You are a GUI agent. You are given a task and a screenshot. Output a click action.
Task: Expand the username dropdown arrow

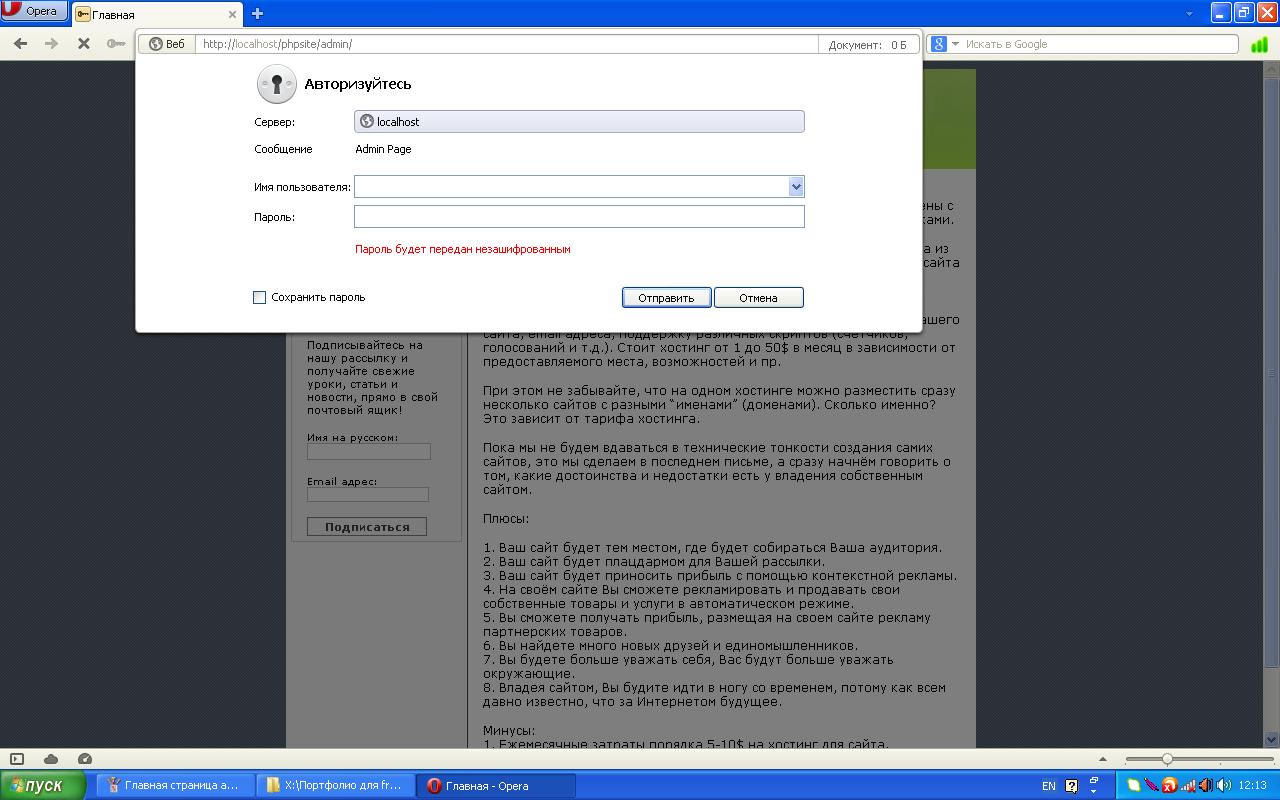[796, 186]
